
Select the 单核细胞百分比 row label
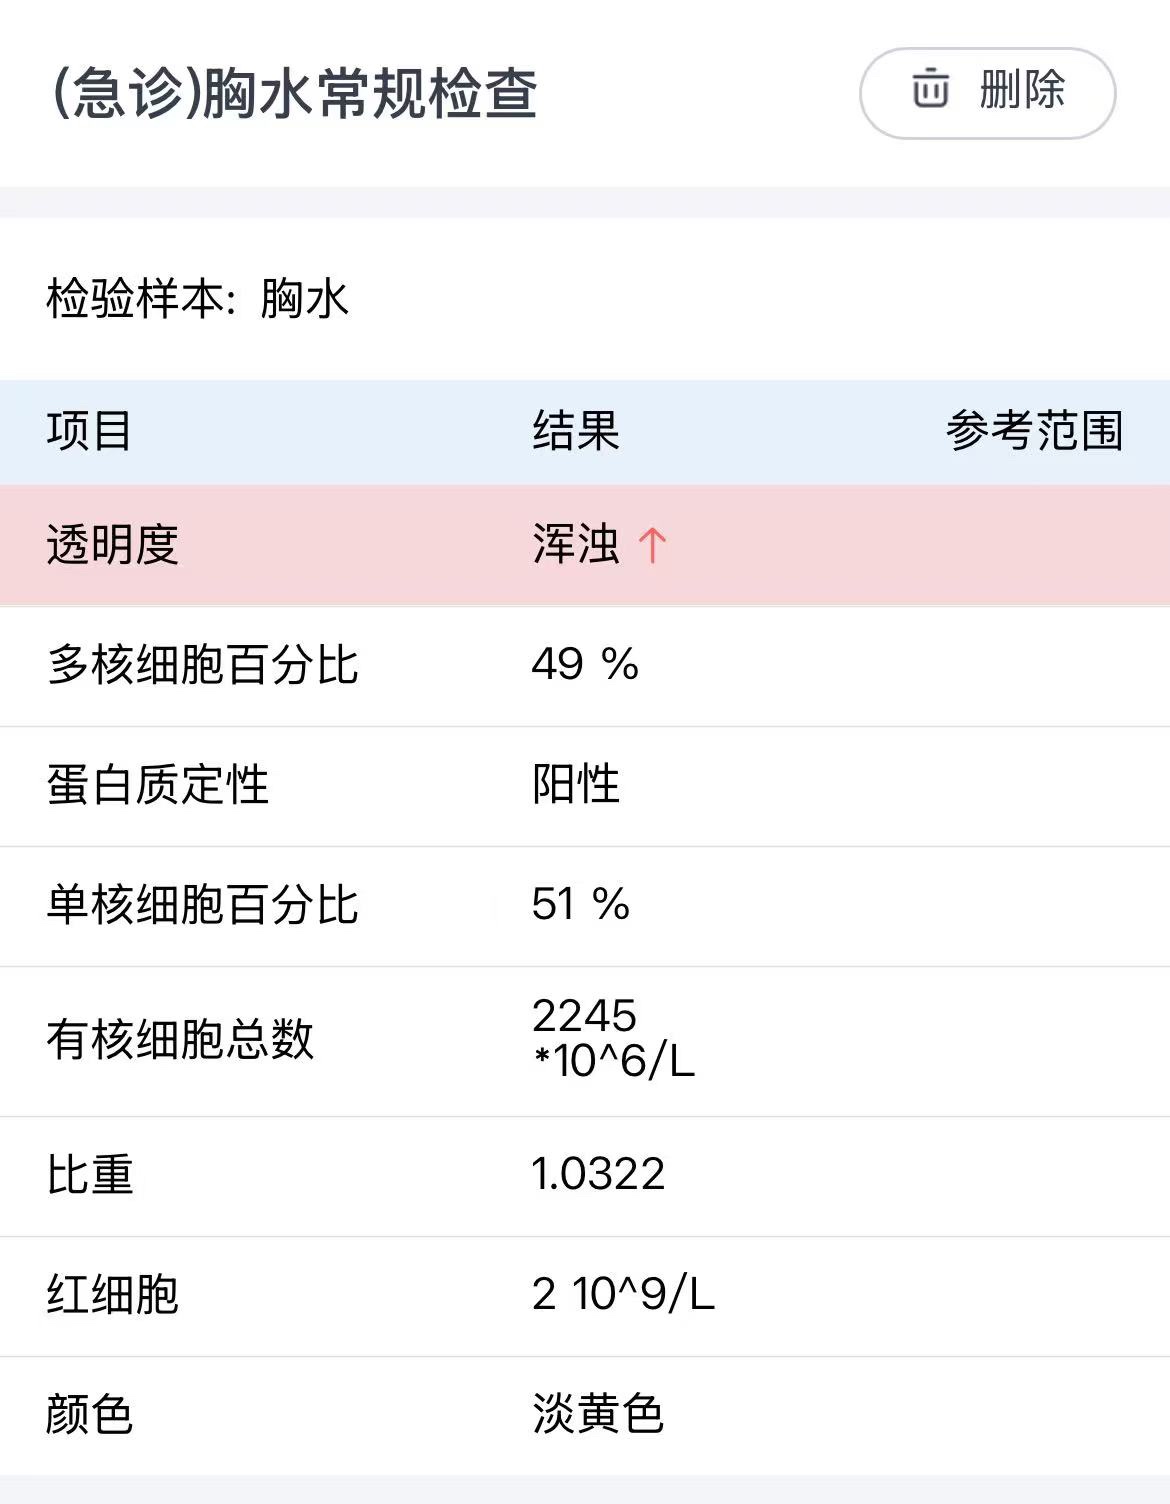[202, 905]
